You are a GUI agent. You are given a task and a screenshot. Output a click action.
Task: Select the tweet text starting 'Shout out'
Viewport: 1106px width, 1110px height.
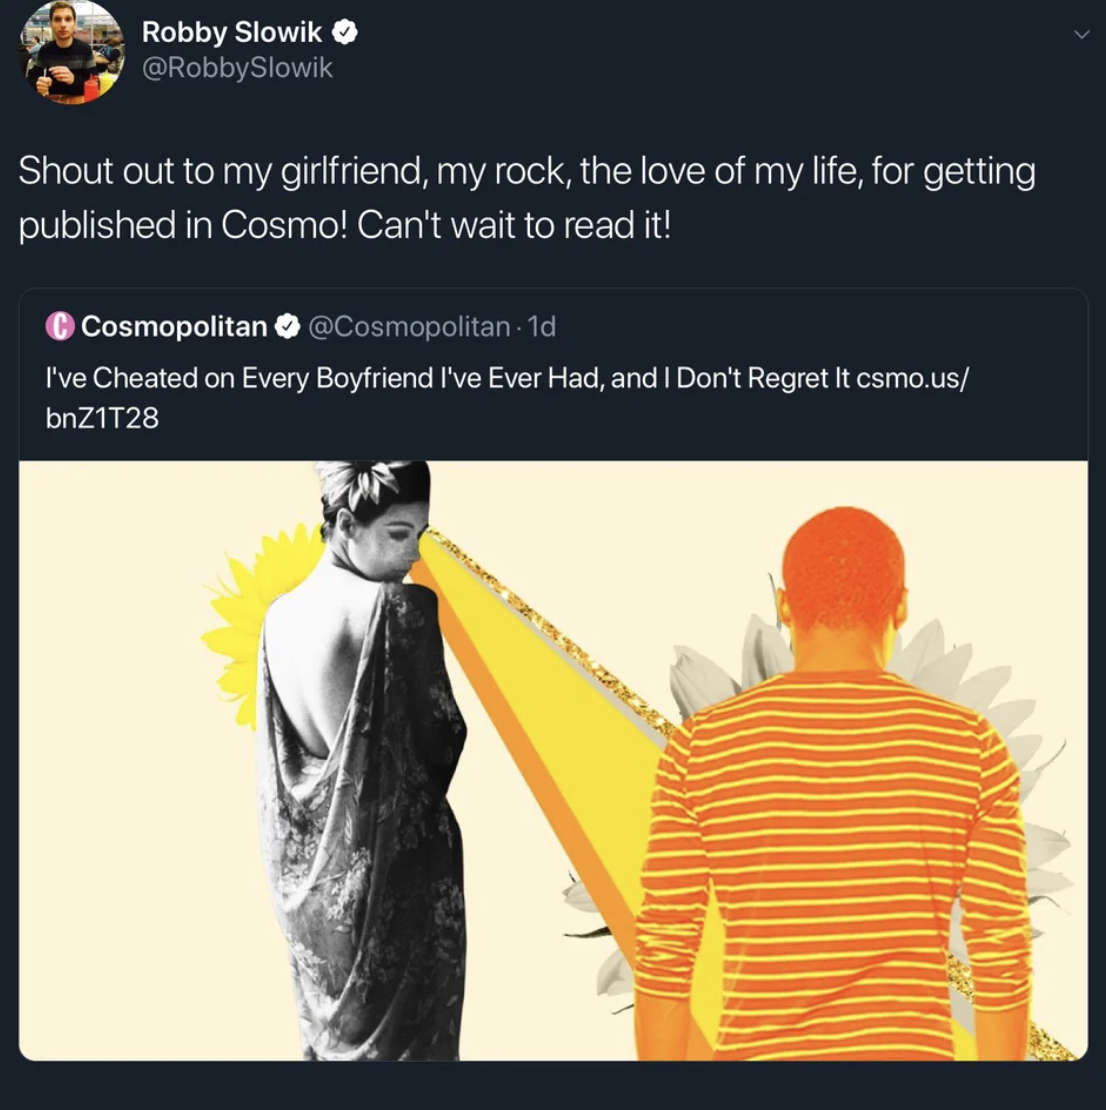pos(527,198)
